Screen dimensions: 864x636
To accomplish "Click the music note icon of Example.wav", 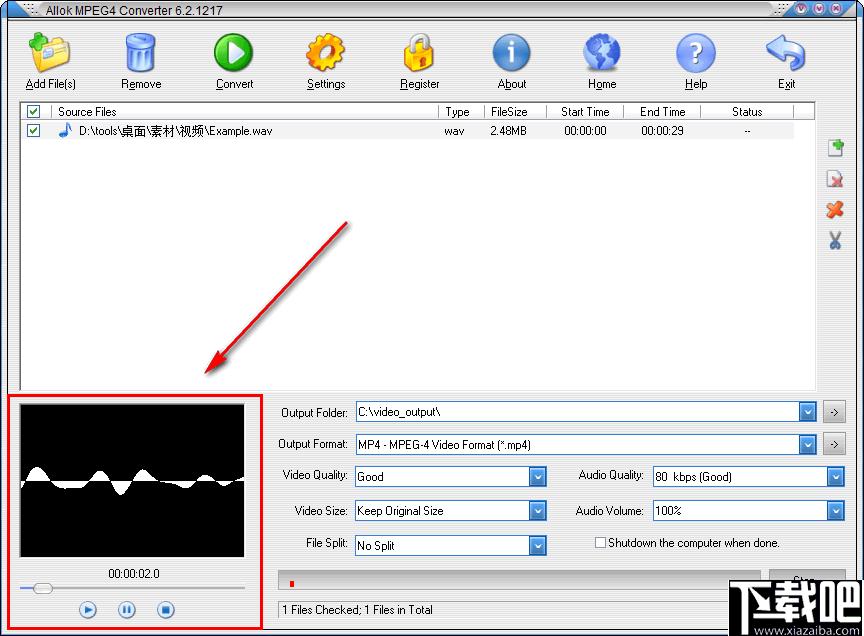I will point(65,131).
